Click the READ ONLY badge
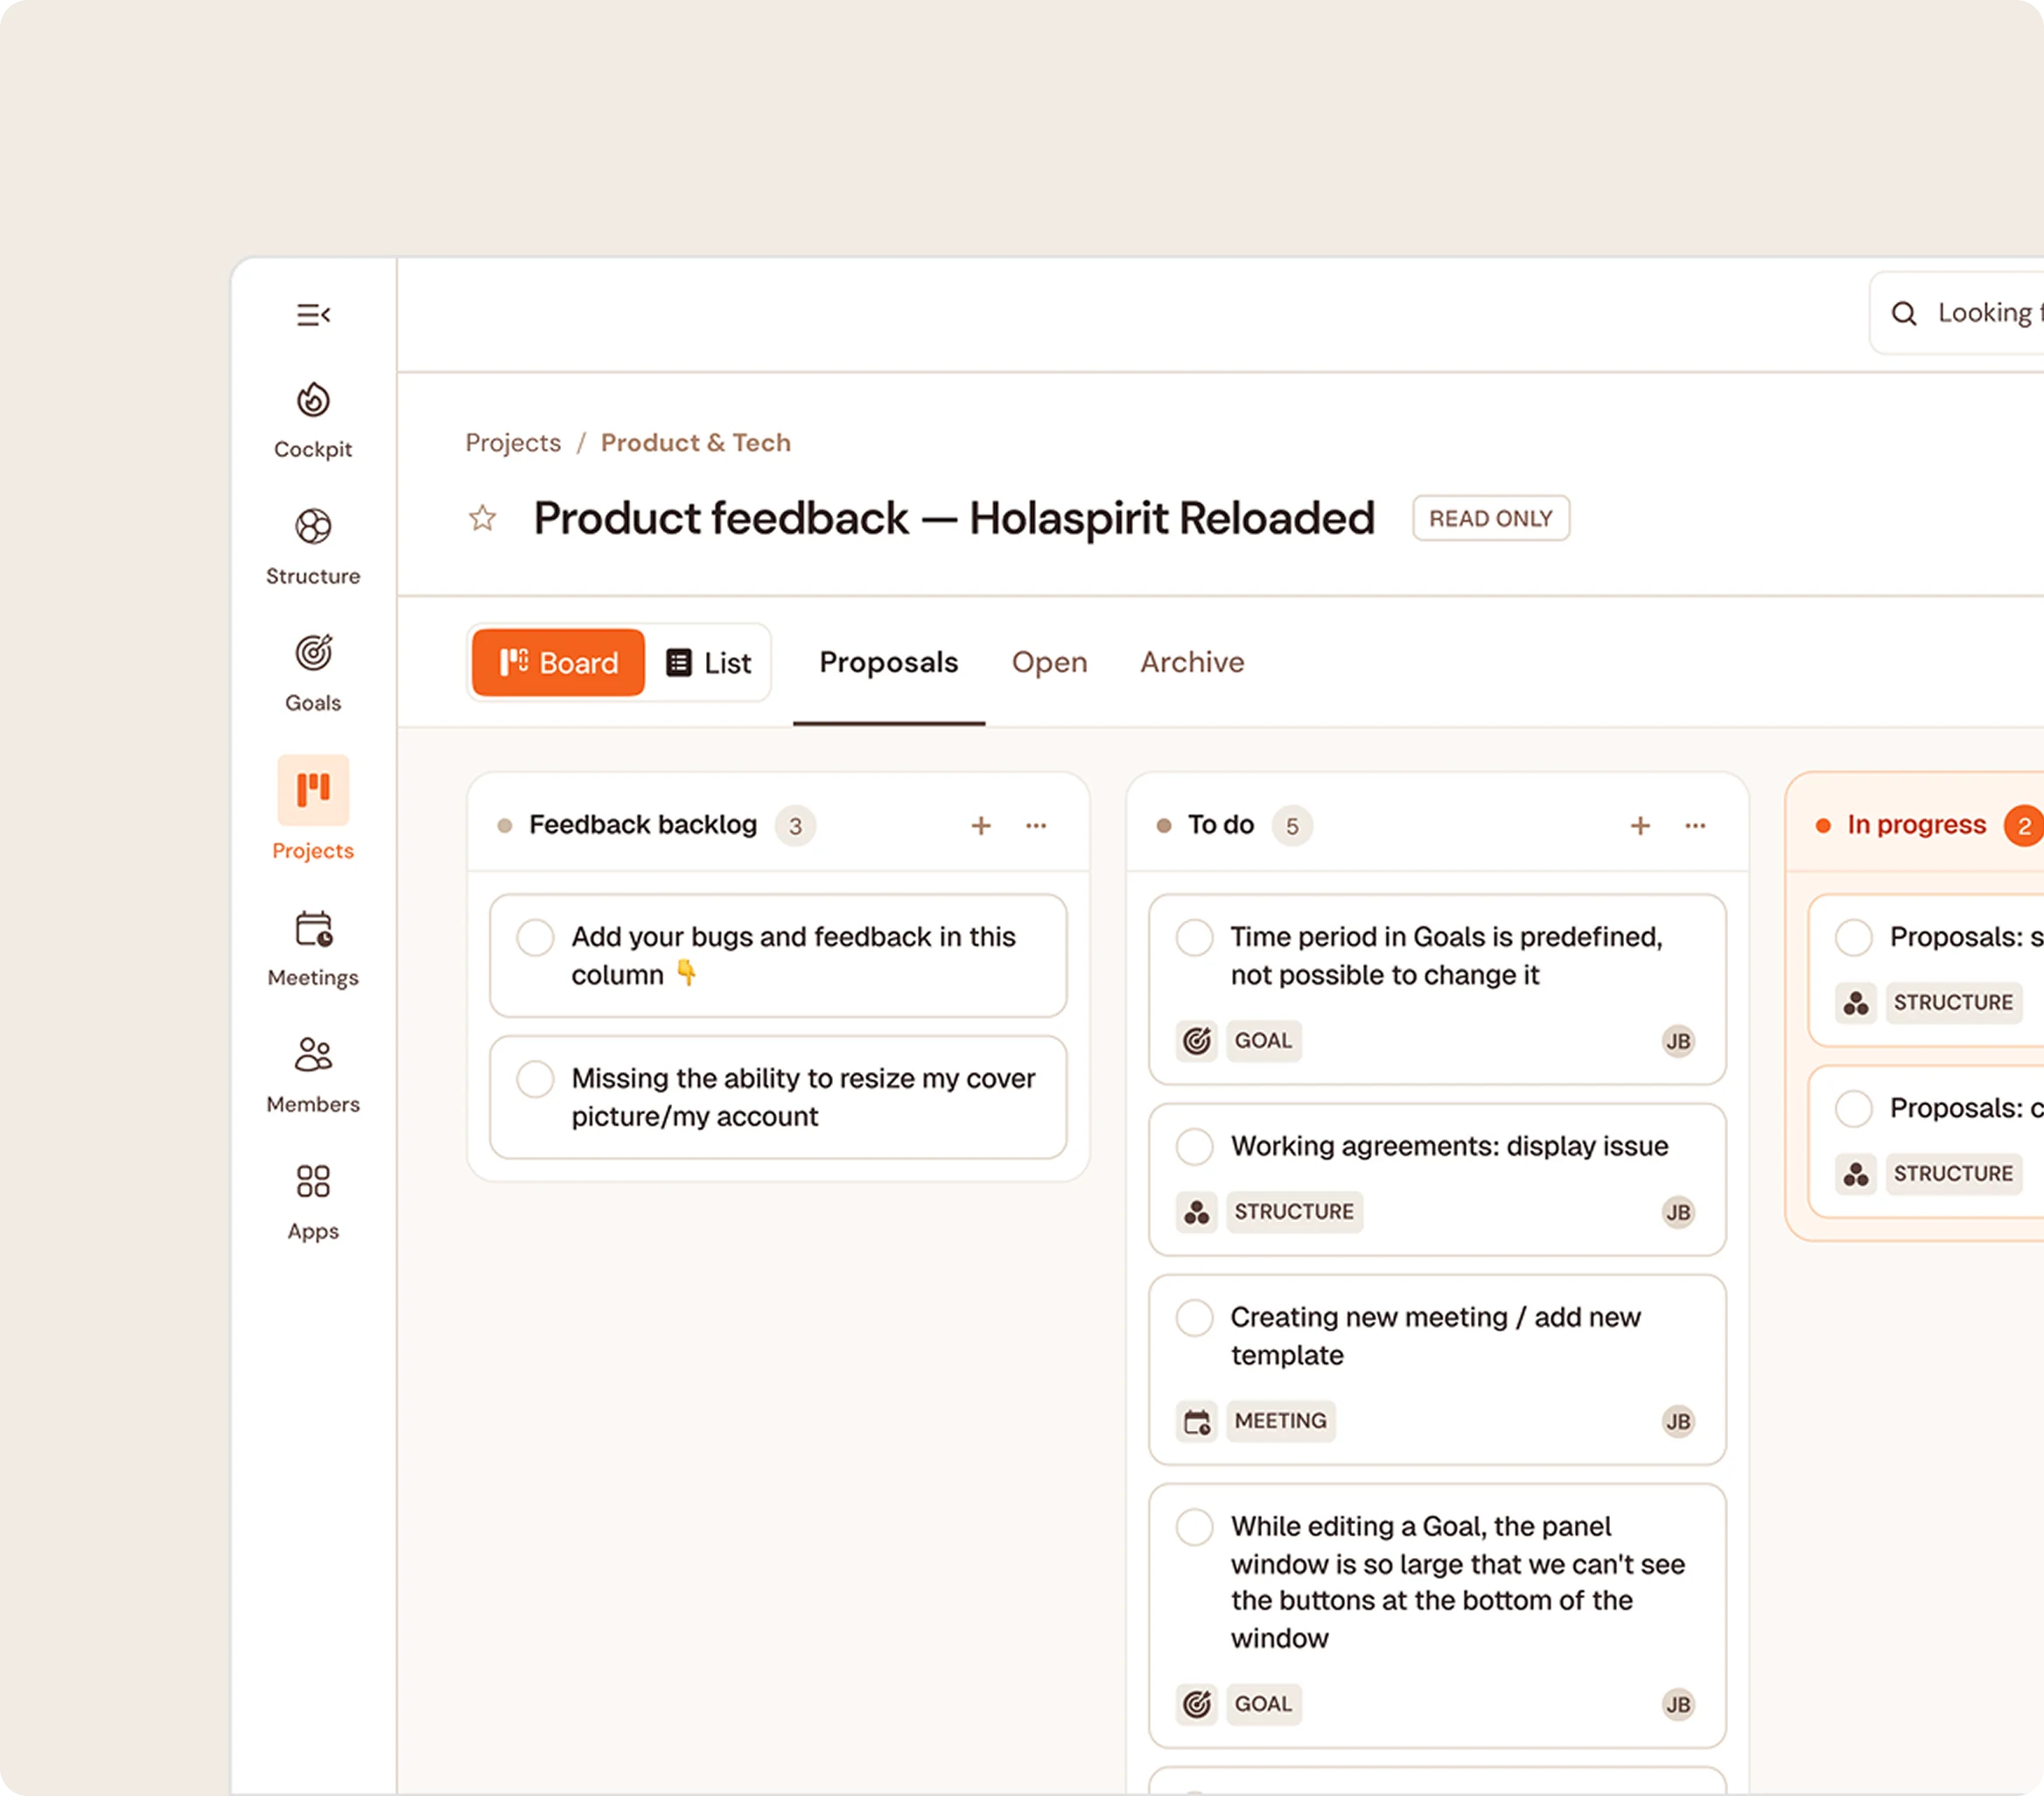 tap(1490, 518)
